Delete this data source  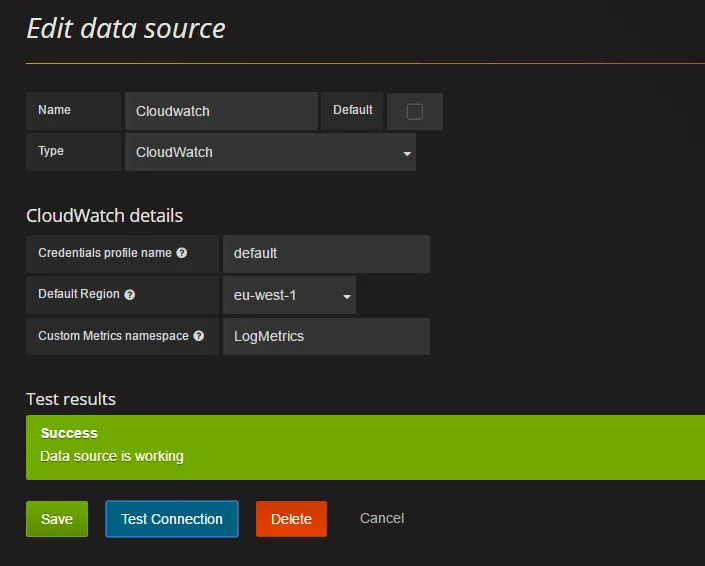click(x=291, y=519)
